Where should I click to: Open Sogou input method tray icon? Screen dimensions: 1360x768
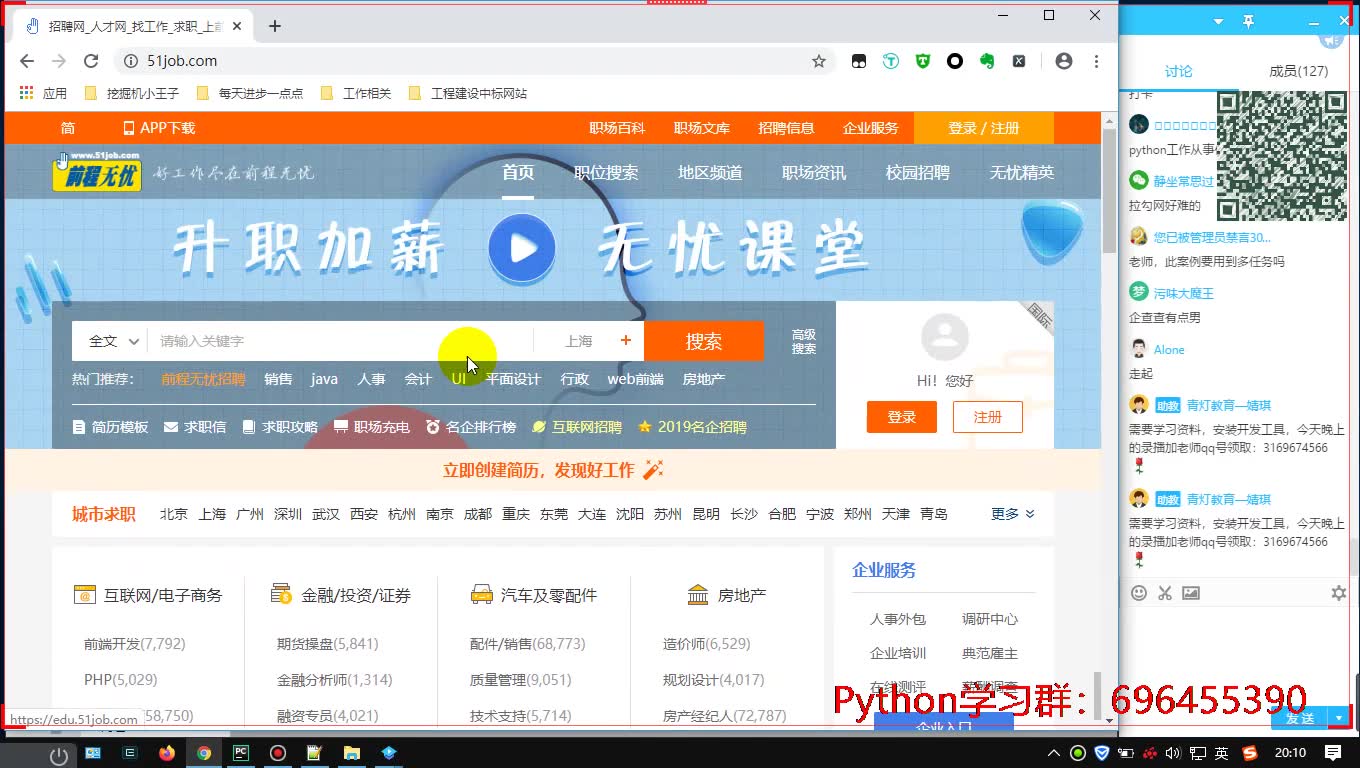point(1250,753)
